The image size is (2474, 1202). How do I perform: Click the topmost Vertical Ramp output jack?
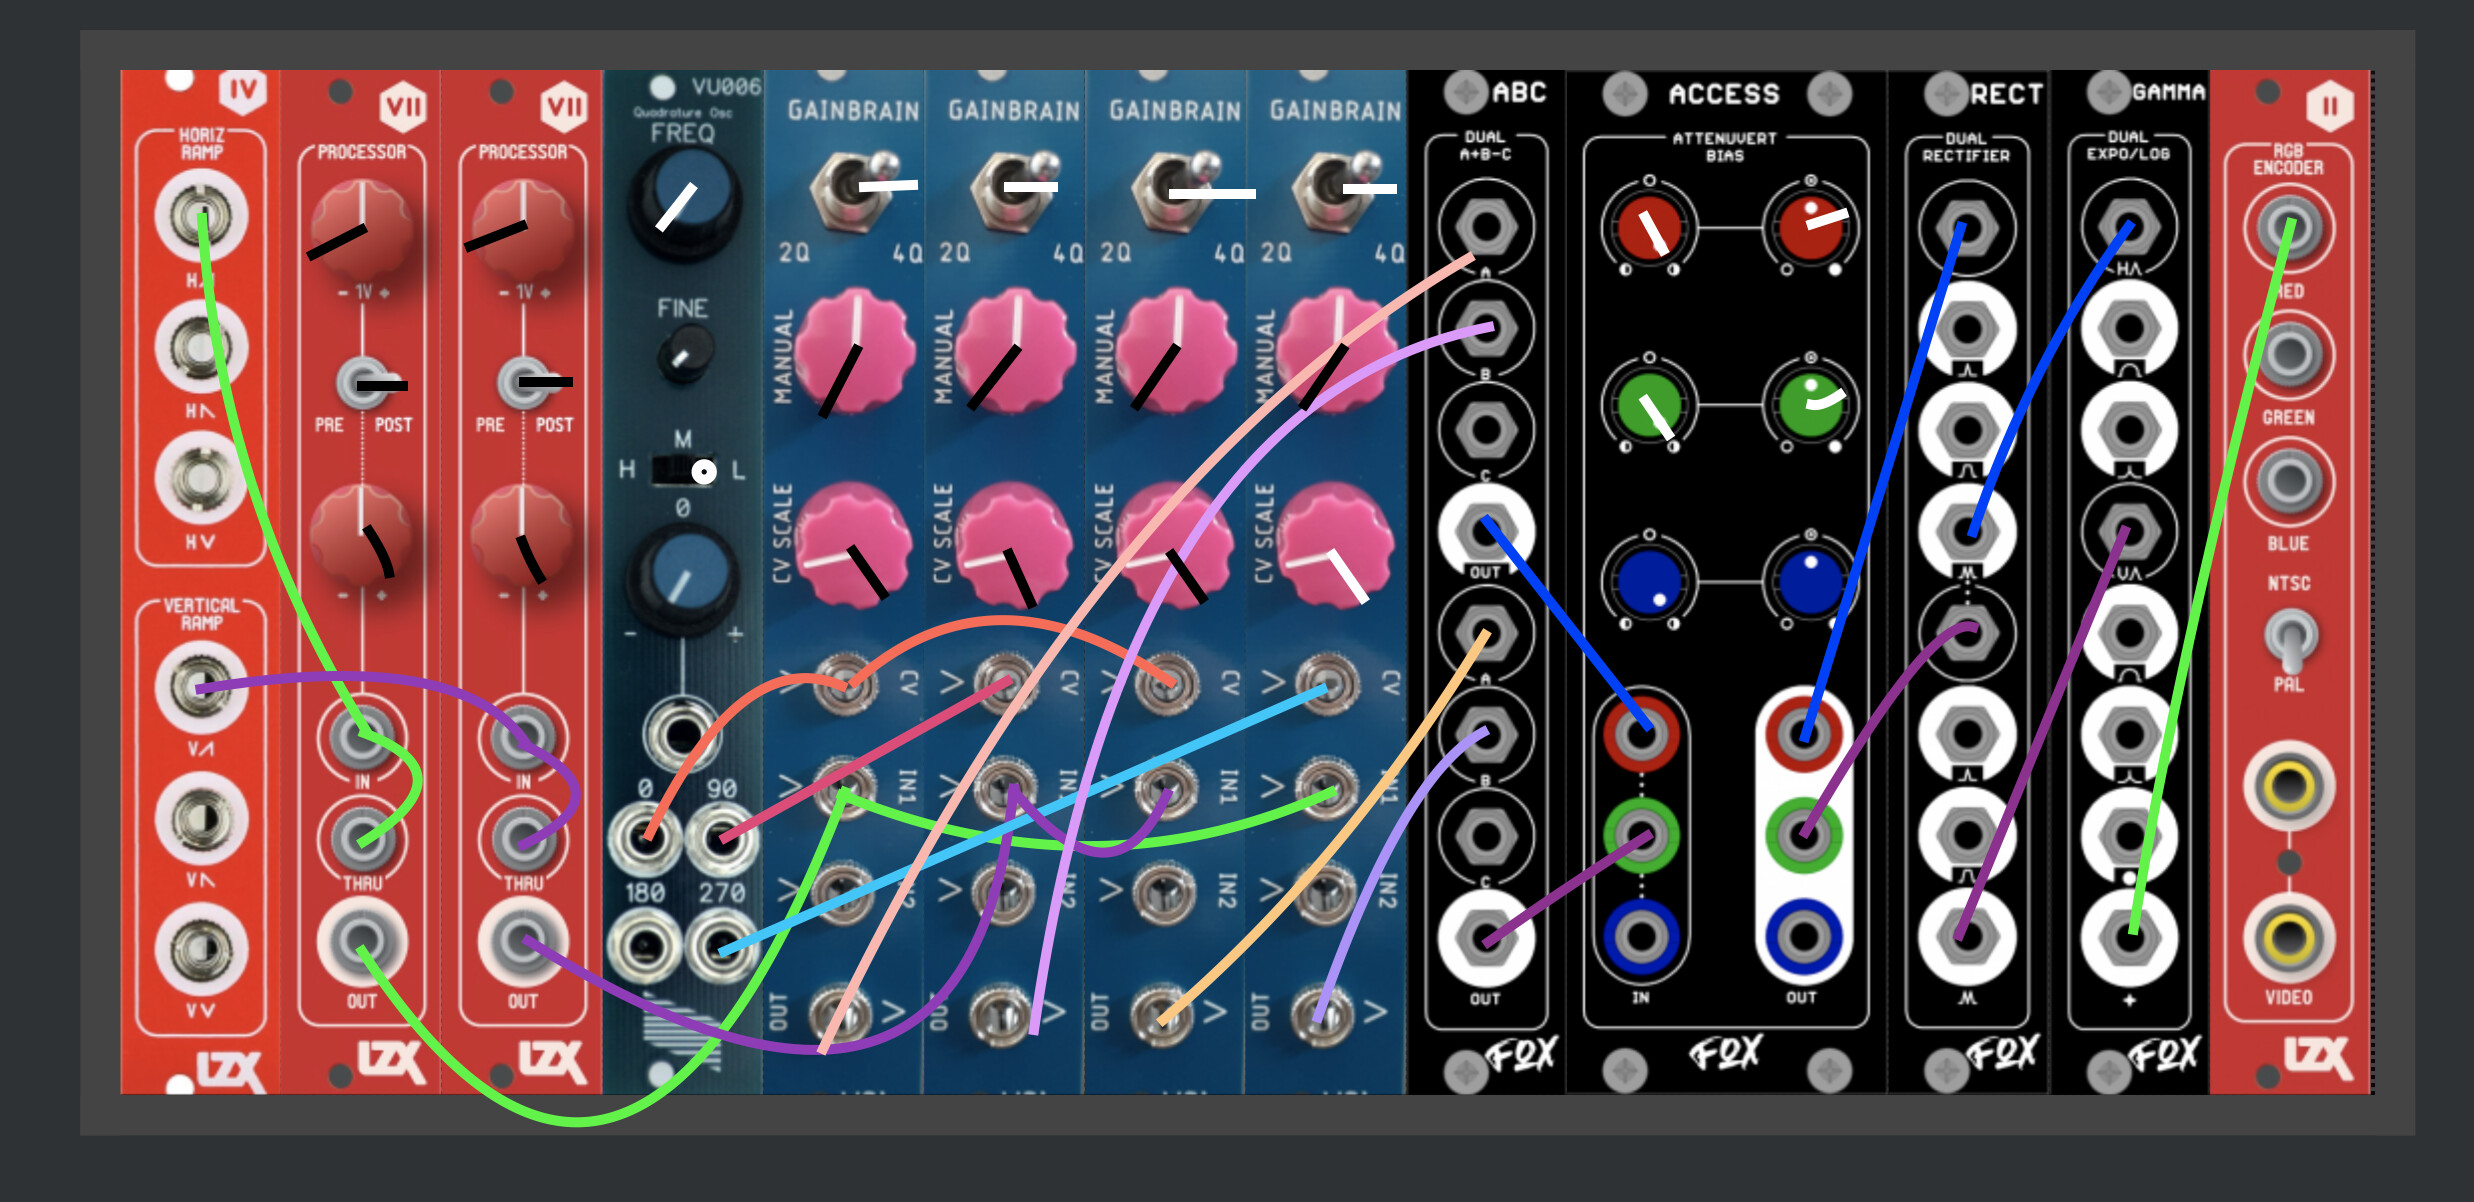tap(201, 688)
